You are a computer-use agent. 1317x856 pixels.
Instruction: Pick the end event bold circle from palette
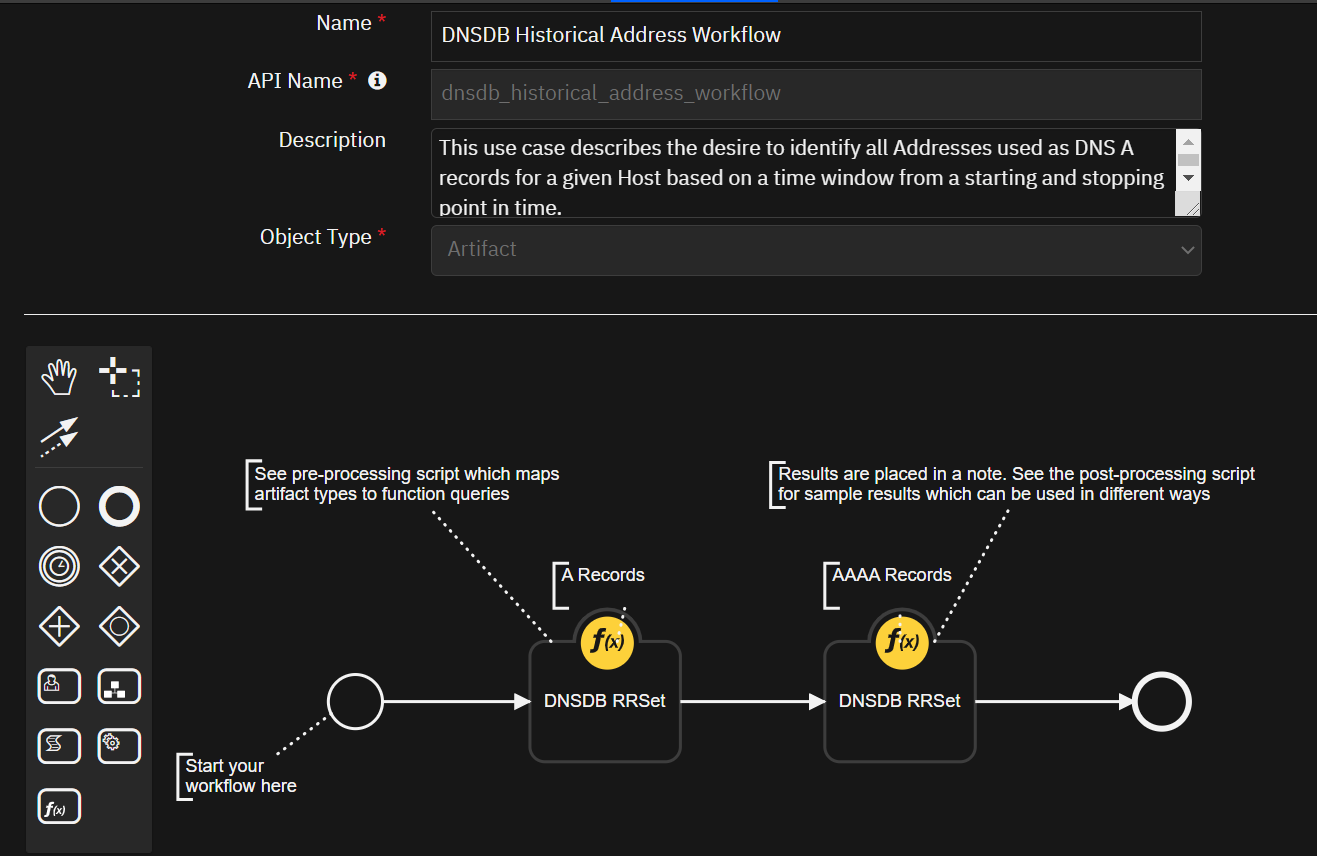coord(119,507)
